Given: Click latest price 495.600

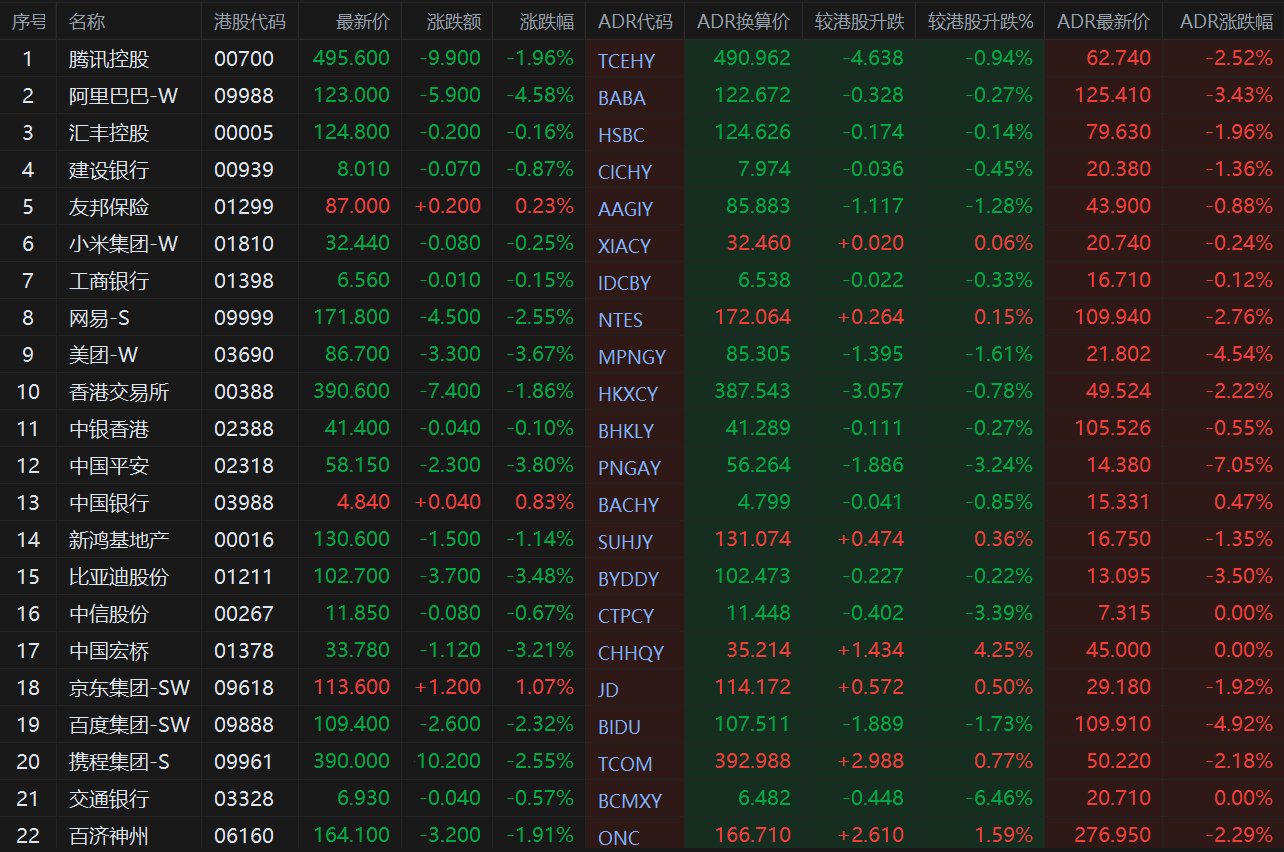Looking at the screenshot, I should pos(351,59).
